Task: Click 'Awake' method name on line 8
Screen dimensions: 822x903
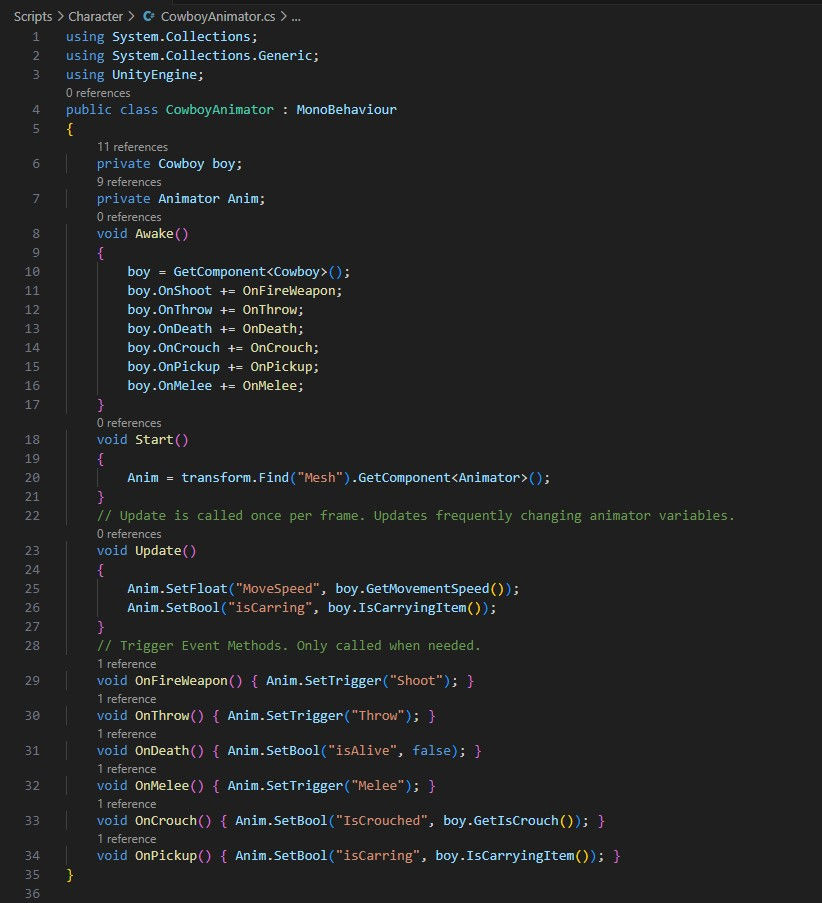Action: (154, 234)
